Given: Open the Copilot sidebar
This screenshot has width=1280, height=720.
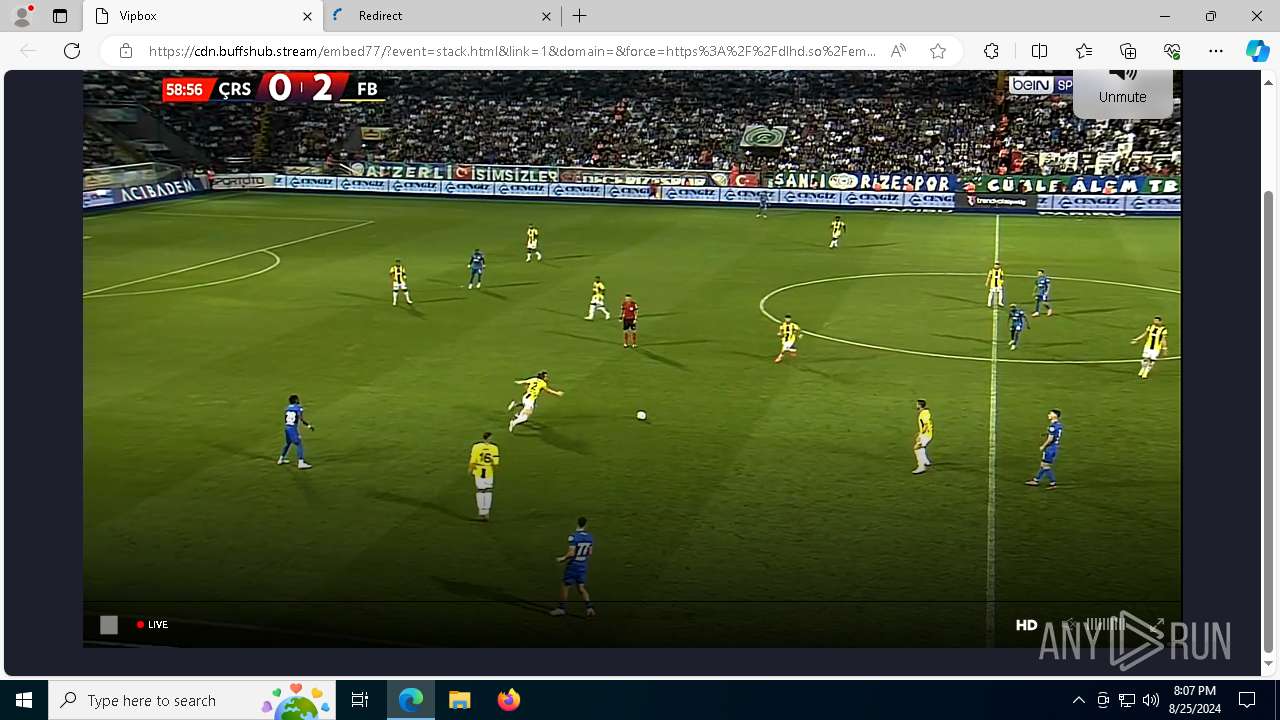Looking at the screenshot, I should (1257, 51).
